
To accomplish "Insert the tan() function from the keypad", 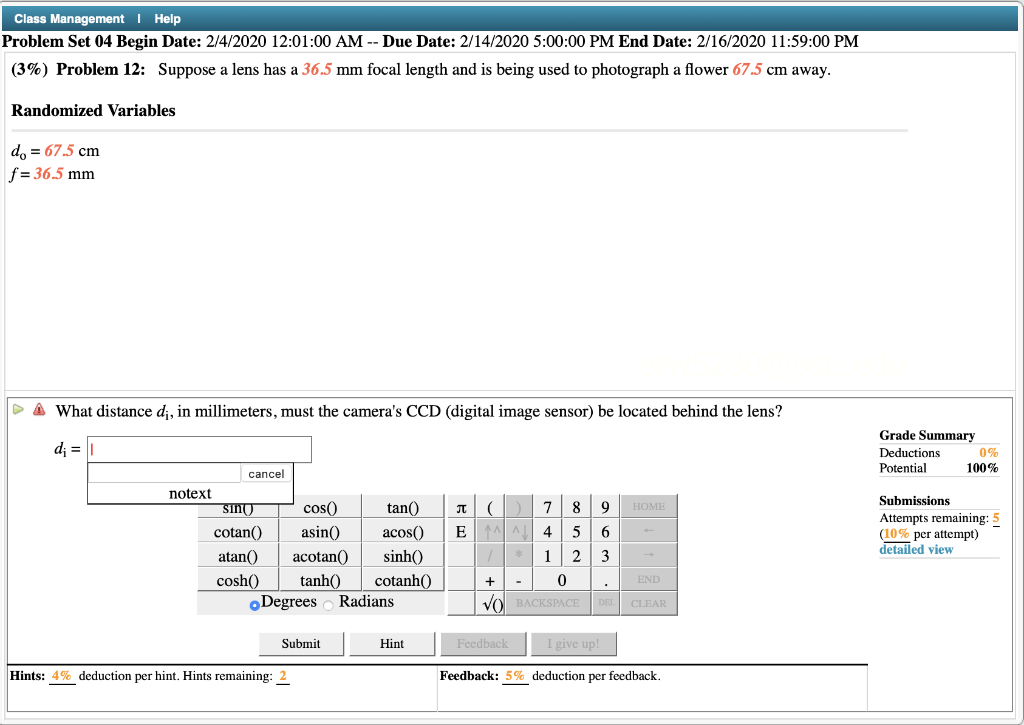I will [403, 506].
